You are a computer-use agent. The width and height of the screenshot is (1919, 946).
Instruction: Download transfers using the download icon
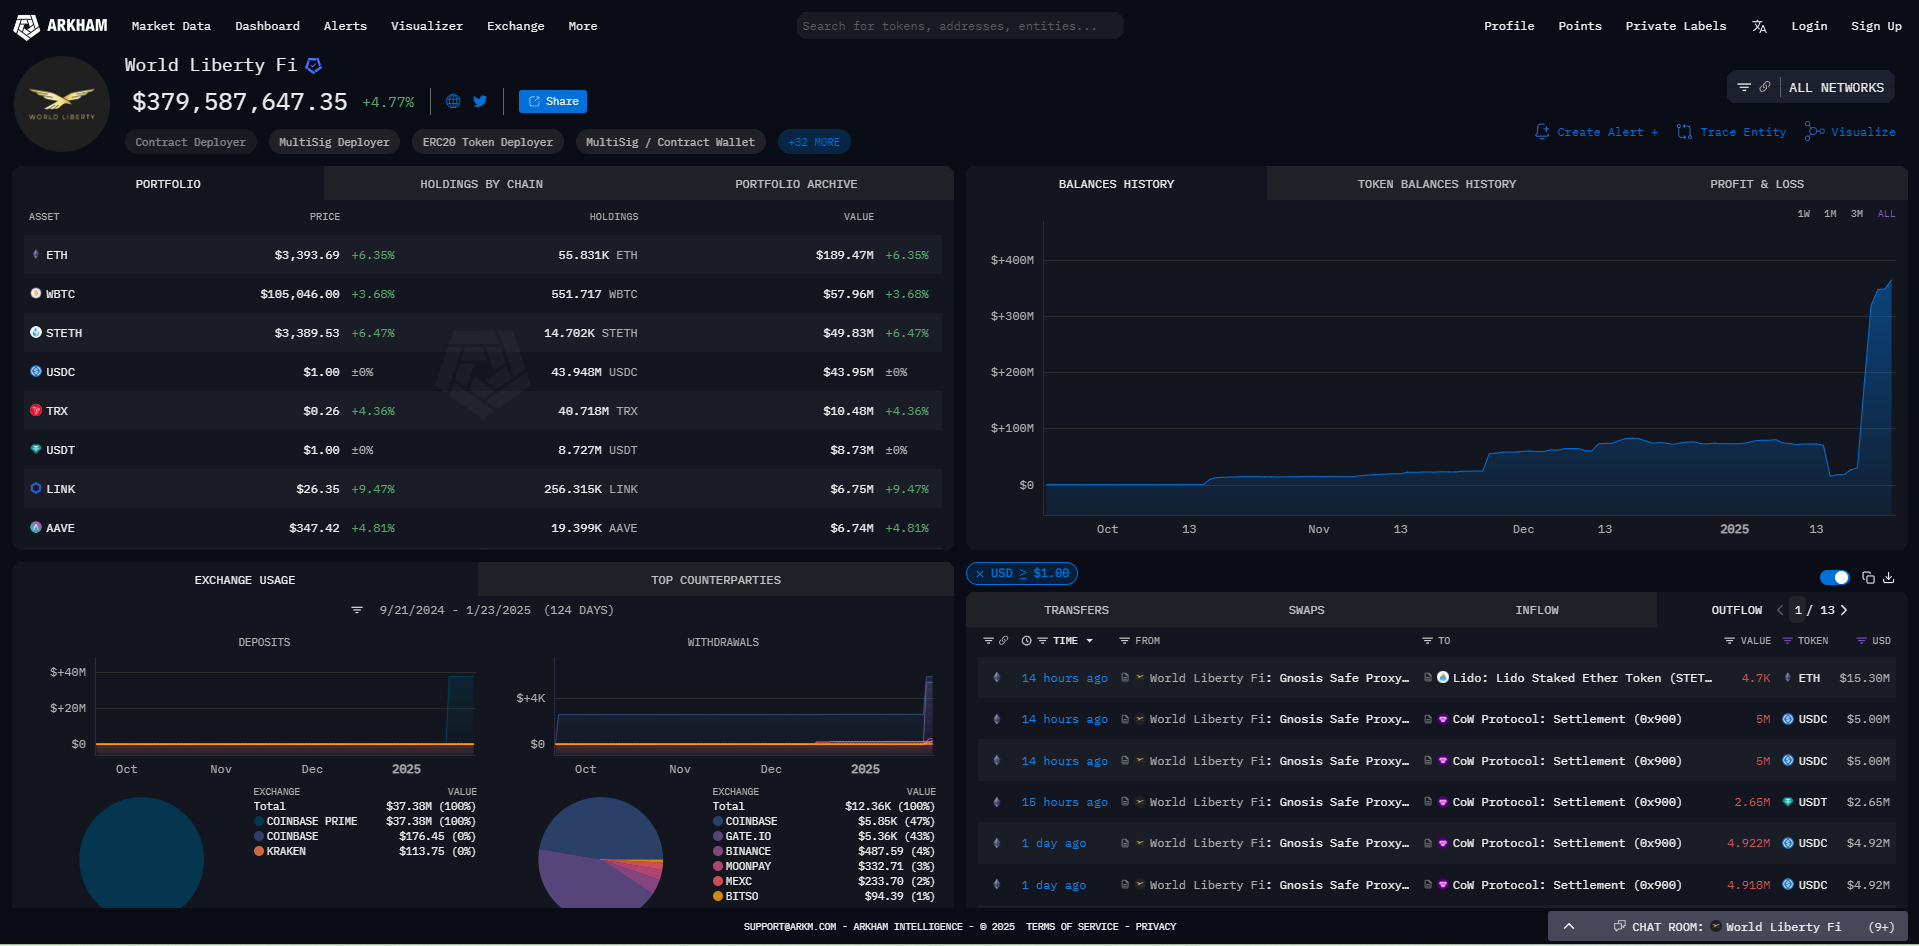tap(1889, 577)
